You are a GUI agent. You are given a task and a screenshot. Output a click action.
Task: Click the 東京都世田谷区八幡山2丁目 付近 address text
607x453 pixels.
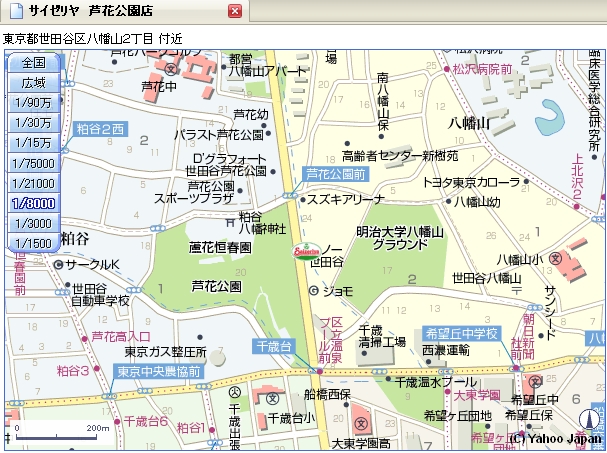(92, 38)
